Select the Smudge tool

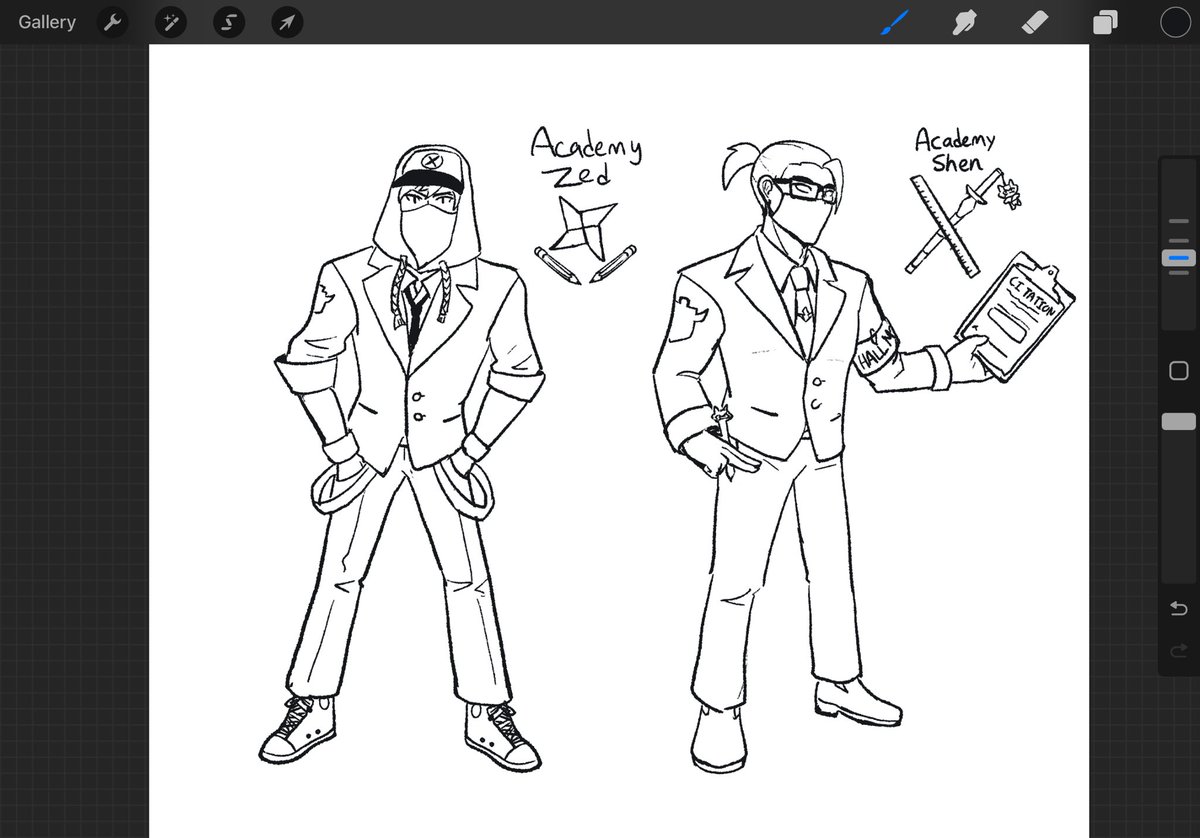[x=964, y=22]
